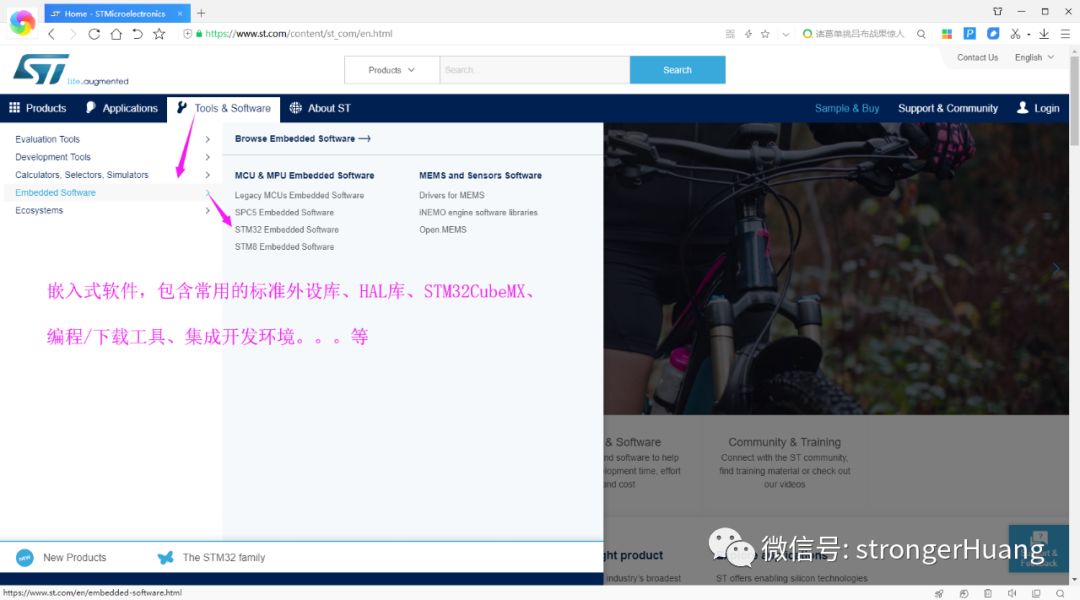This screenshot has width=1080, height=600.
Task: Click New Products at the bottom
Action: (61, 557)
